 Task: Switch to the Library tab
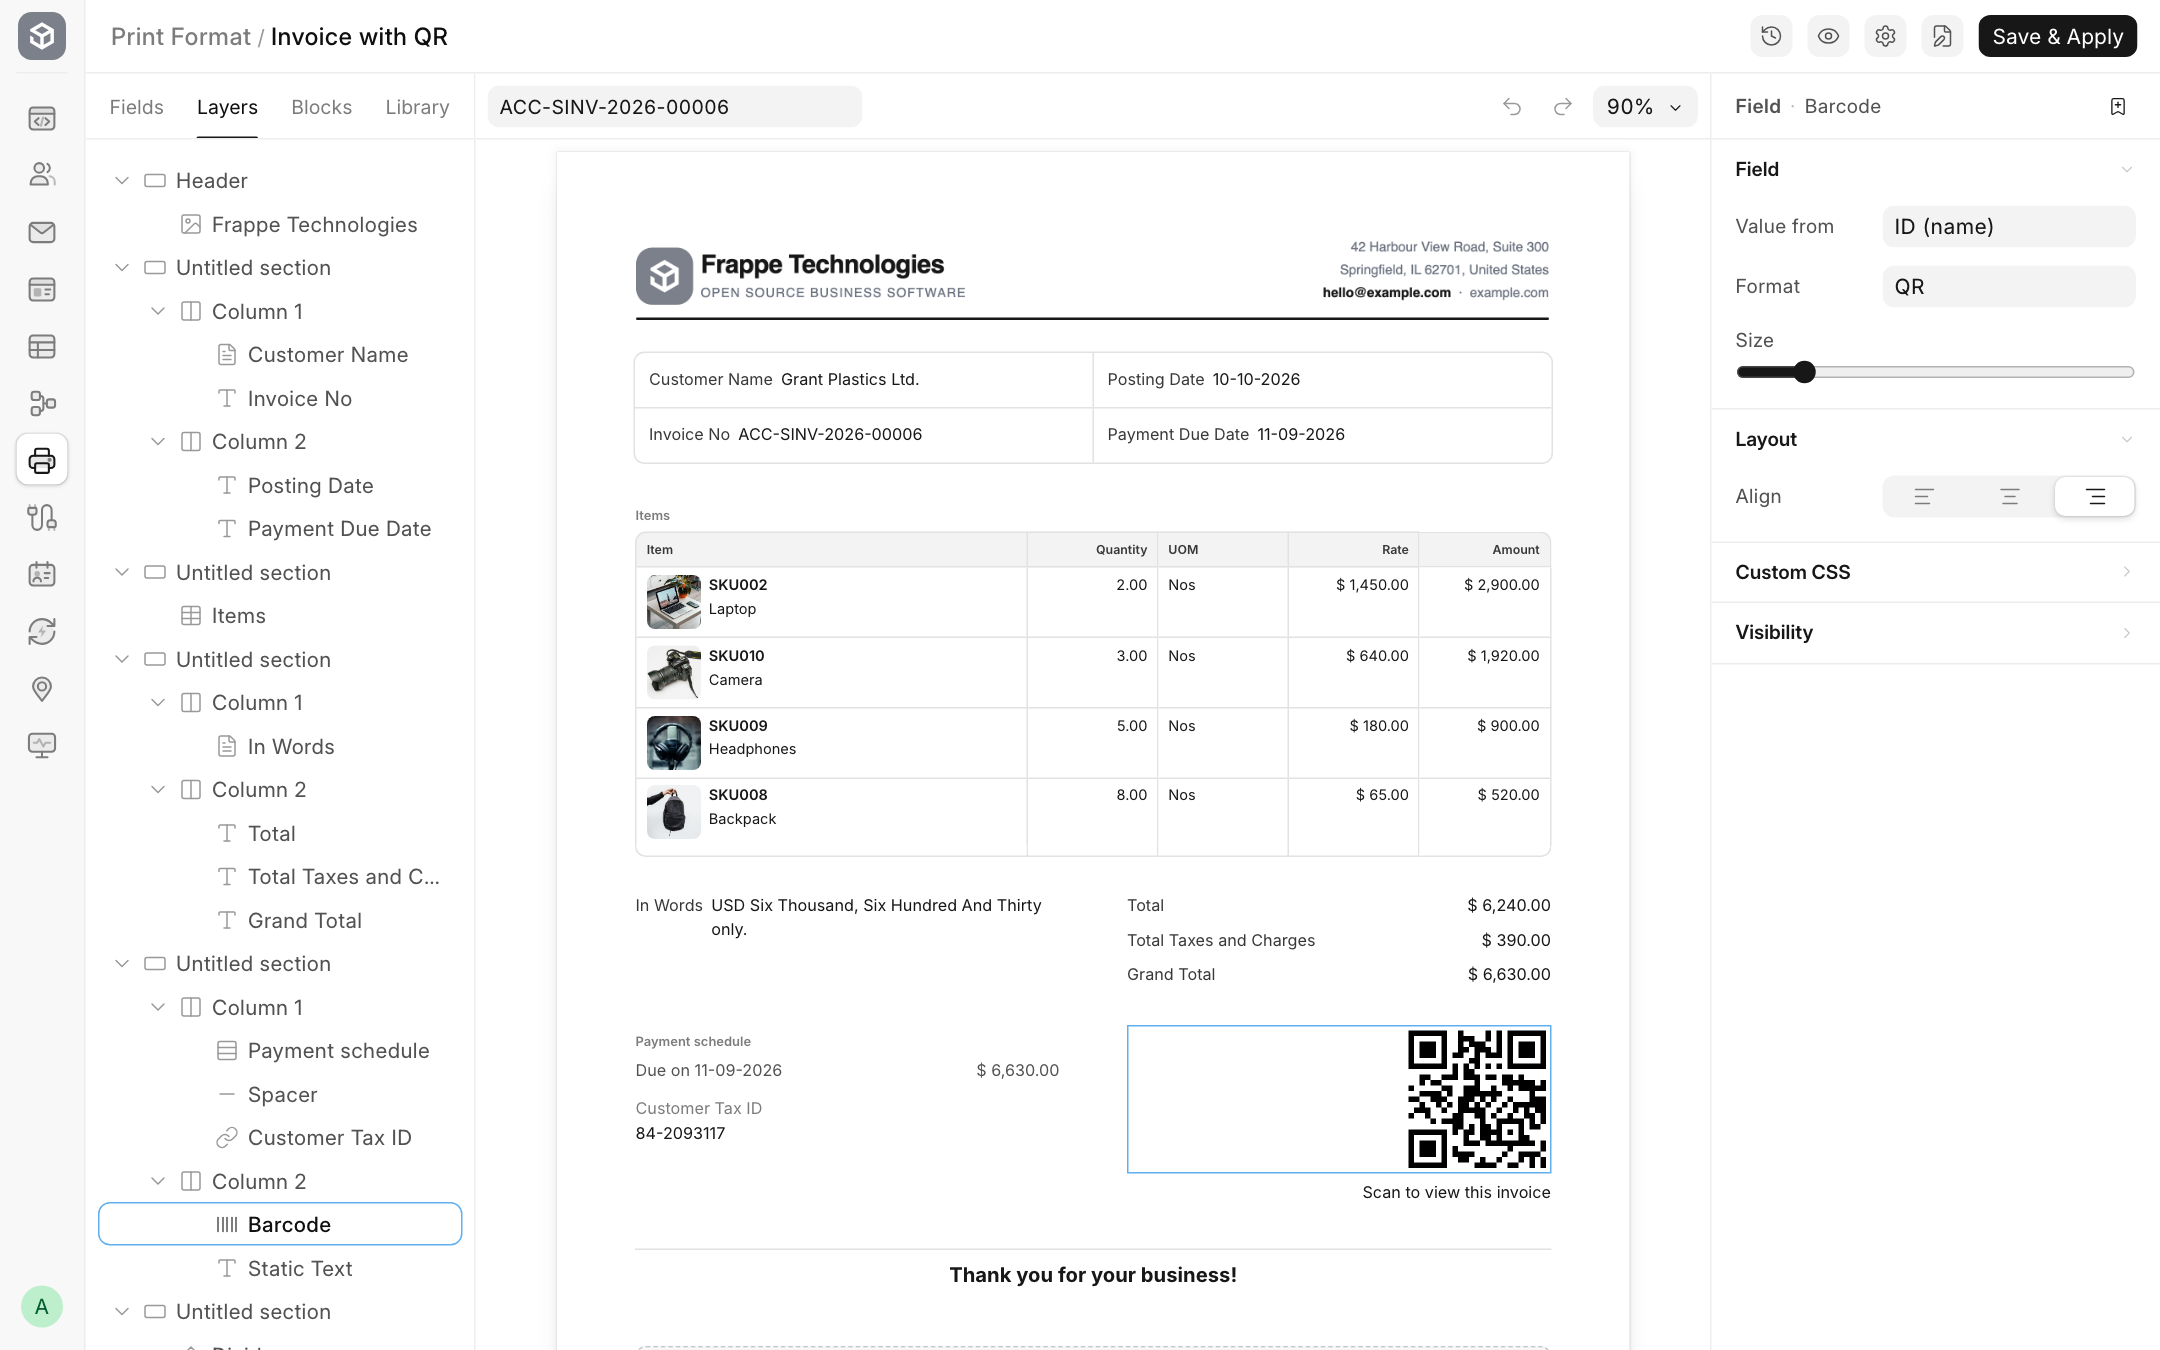(417, 107)
